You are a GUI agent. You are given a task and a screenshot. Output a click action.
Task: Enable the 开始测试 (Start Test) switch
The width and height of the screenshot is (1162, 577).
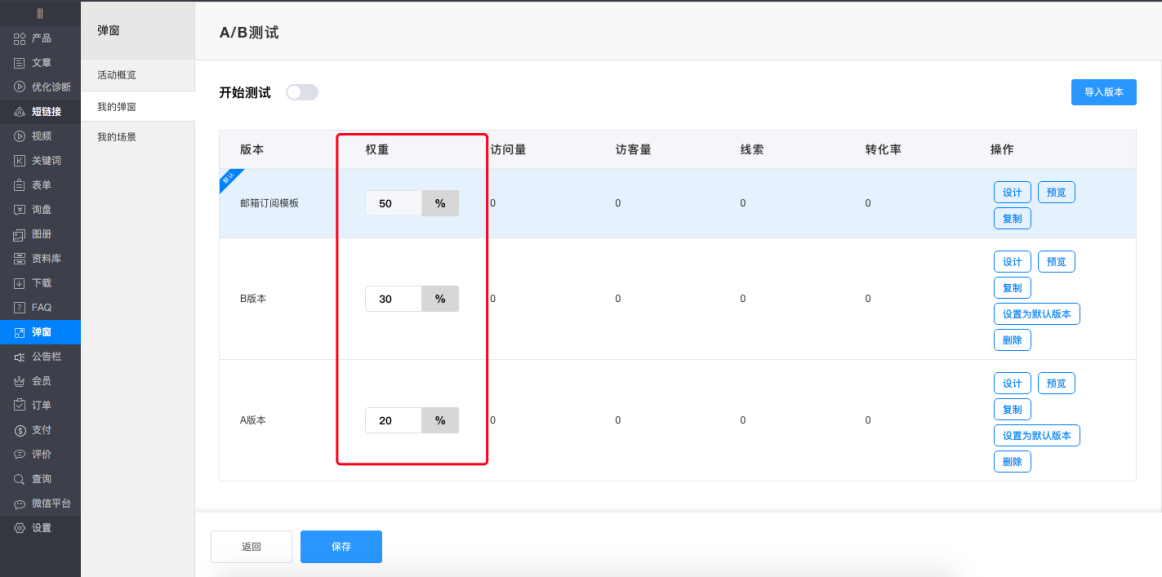(x=301, y=91)
